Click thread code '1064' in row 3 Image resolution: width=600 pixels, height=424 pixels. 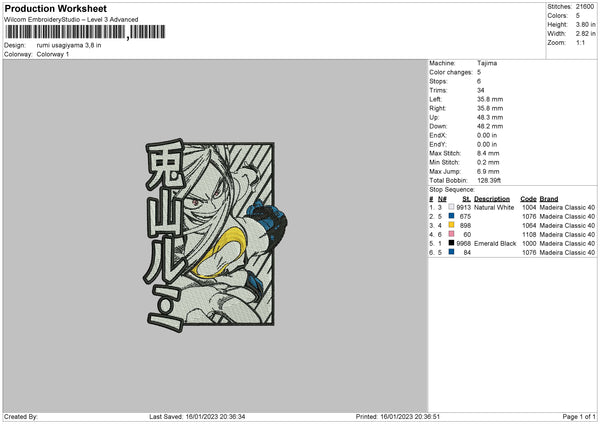click(x=529, y=225)
